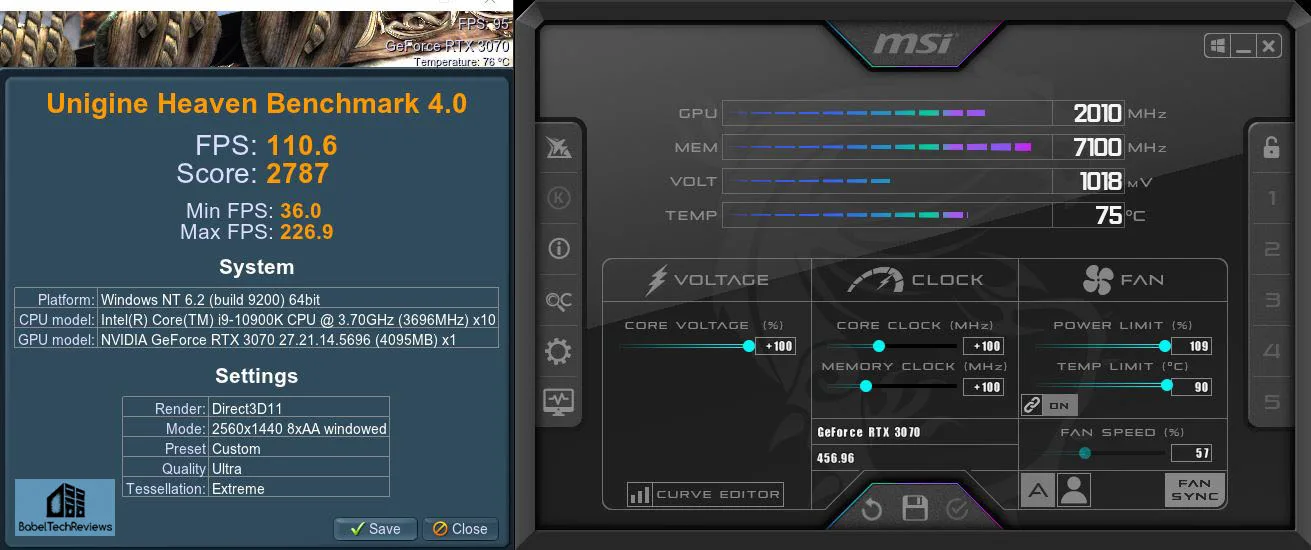Click the CPU model i9-10900K cell
The width and height of the screenshot is (1311, 550).
click(298, 319)
